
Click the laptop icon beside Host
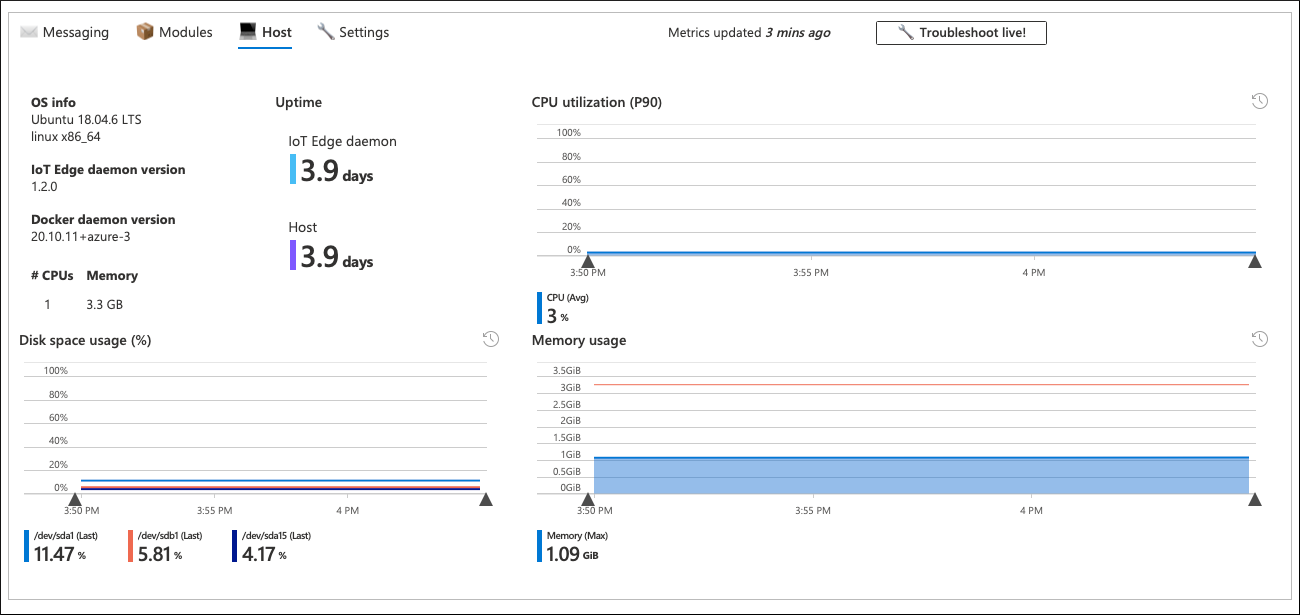coord(248,32)
